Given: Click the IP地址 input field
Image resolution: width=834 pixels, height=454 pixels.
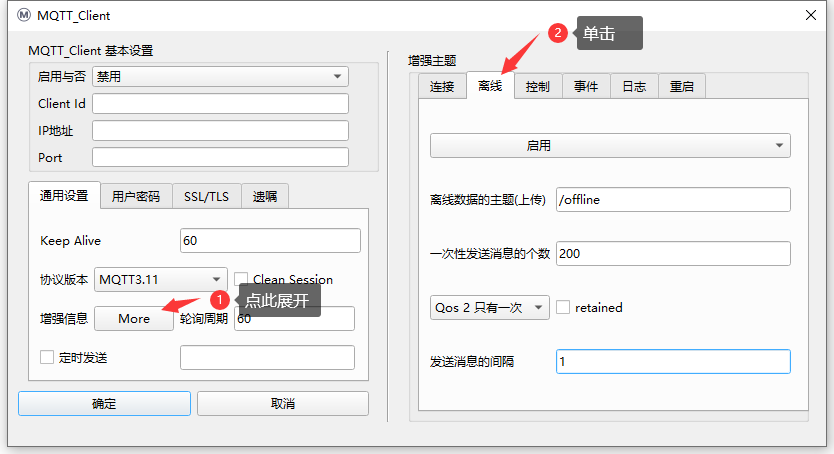Looking at the screenshot, I should pos(220,131).
